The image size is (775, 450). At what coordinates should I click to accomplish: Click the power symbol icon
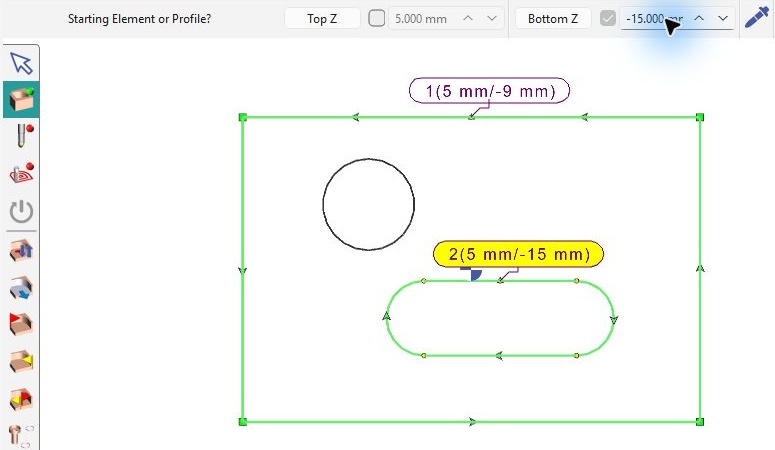(x=21, y=211)
